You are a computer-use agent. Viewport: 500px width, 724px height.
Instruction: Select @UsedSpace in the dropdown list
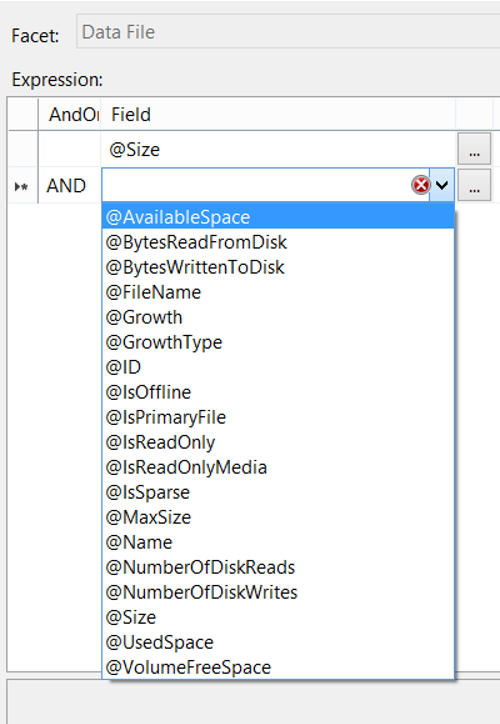278,642
